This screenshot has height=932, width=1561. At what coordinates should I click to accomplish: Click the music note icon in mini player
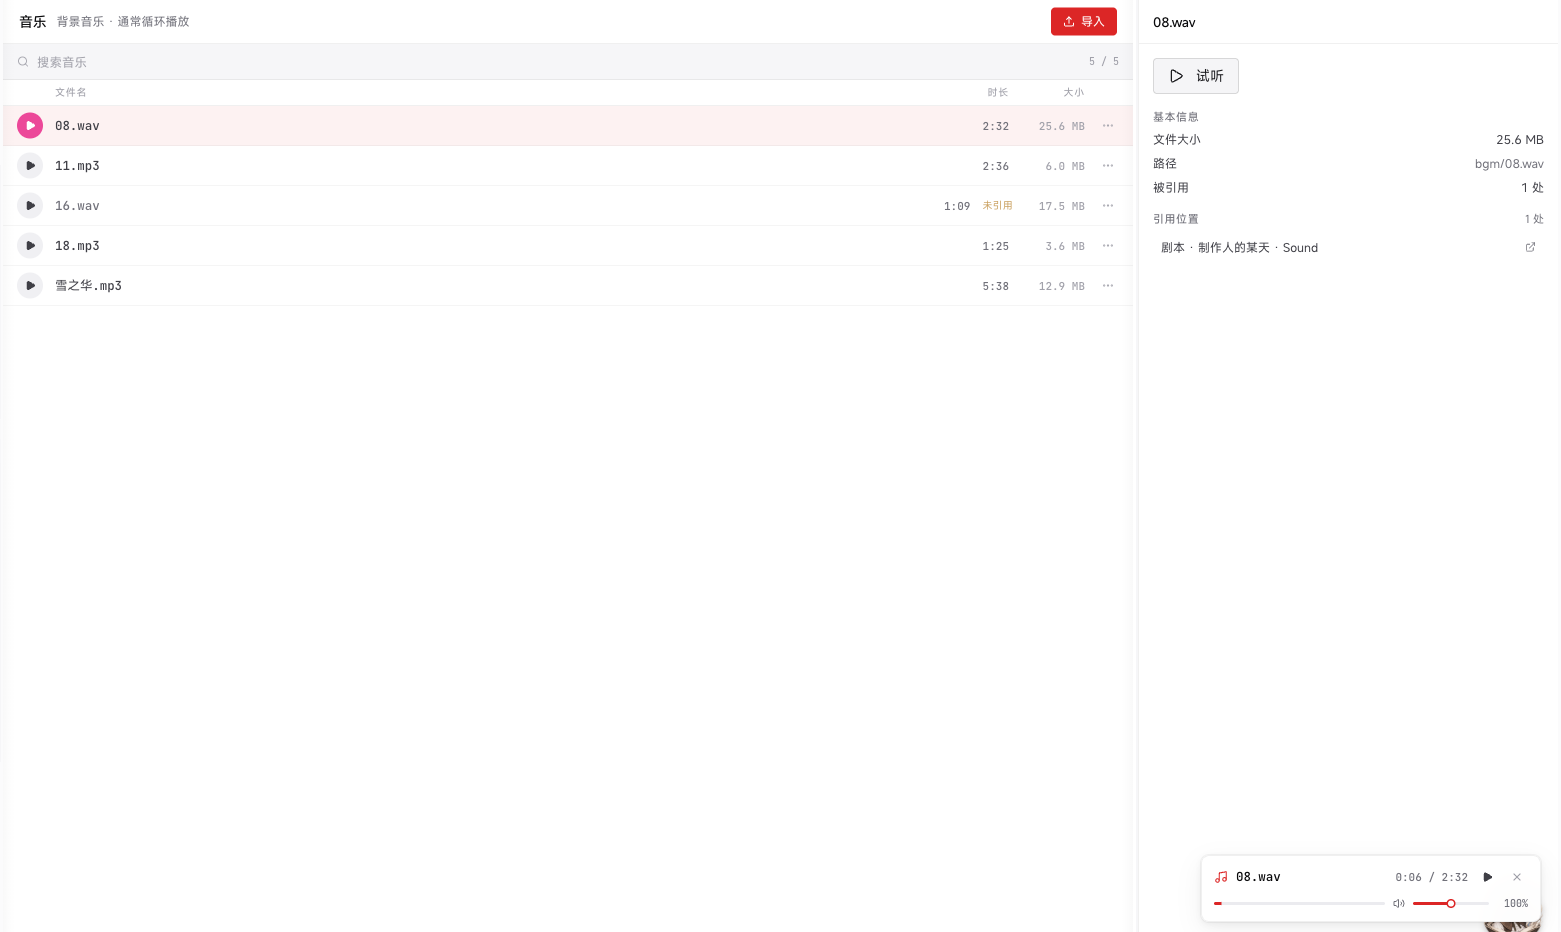[x=1221, y=877]
